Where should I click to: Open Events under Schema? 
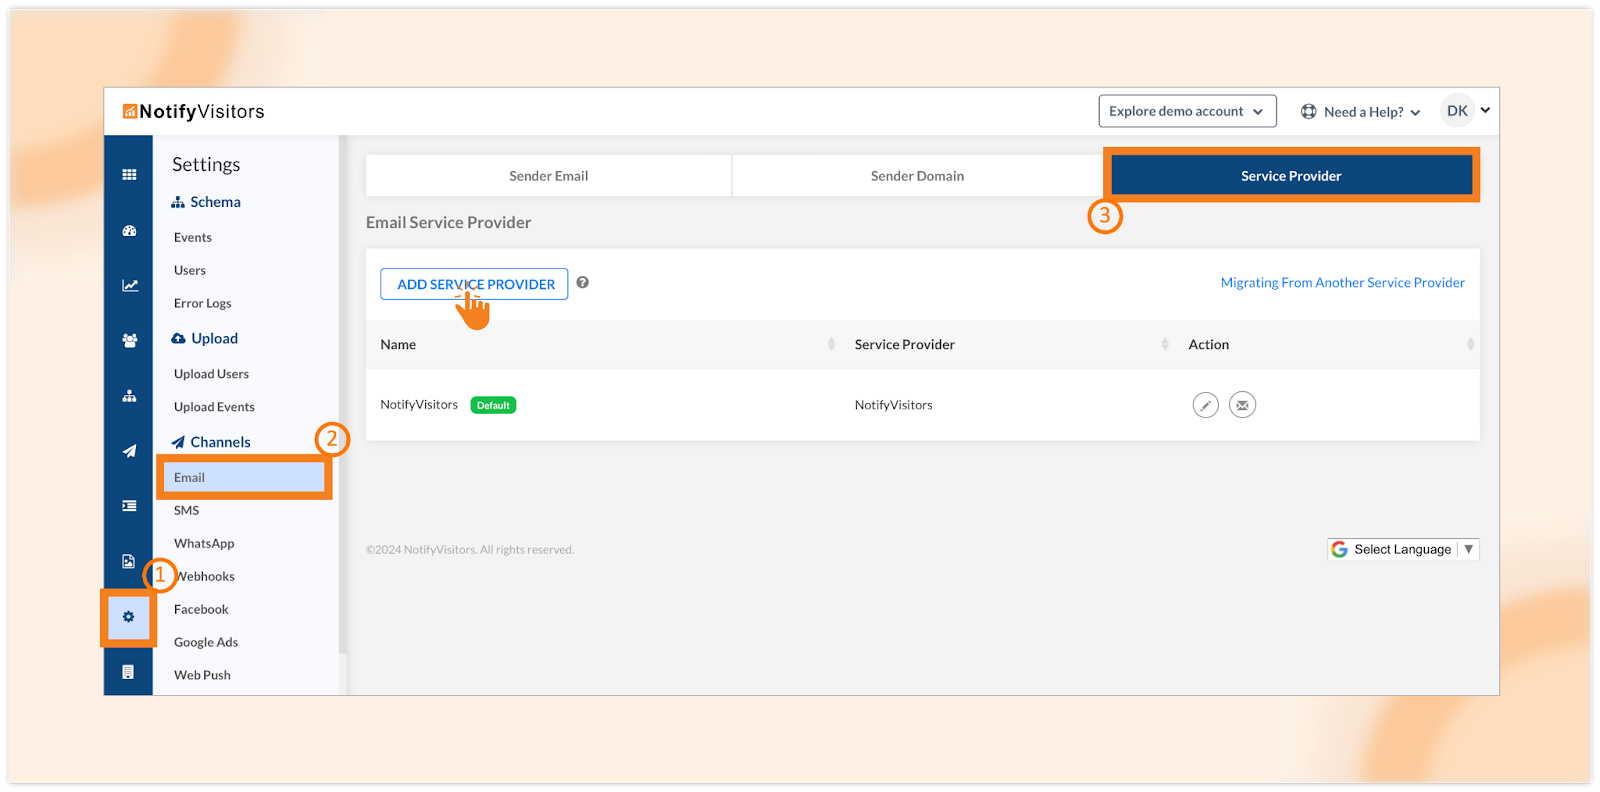click(x=193, y=237)
